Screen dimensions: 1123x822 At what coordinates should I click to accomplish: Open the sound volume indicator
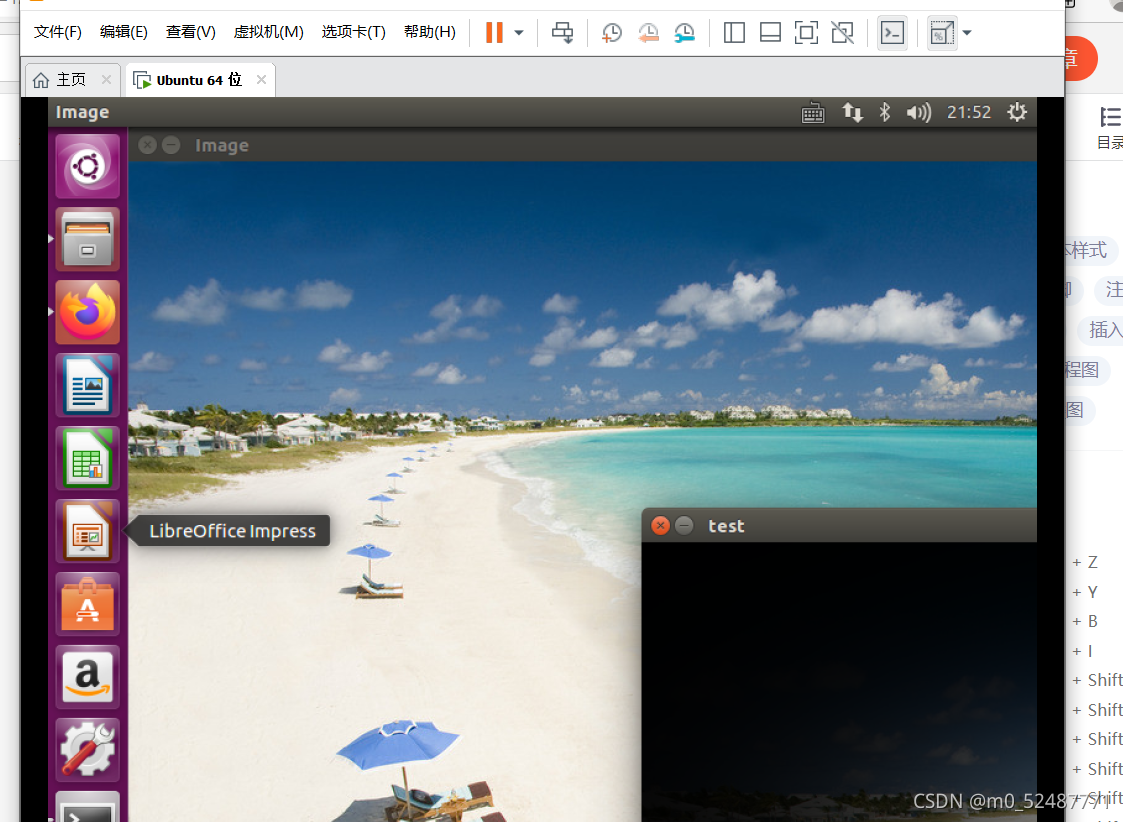pyautogui.click(x=918, y=112)
